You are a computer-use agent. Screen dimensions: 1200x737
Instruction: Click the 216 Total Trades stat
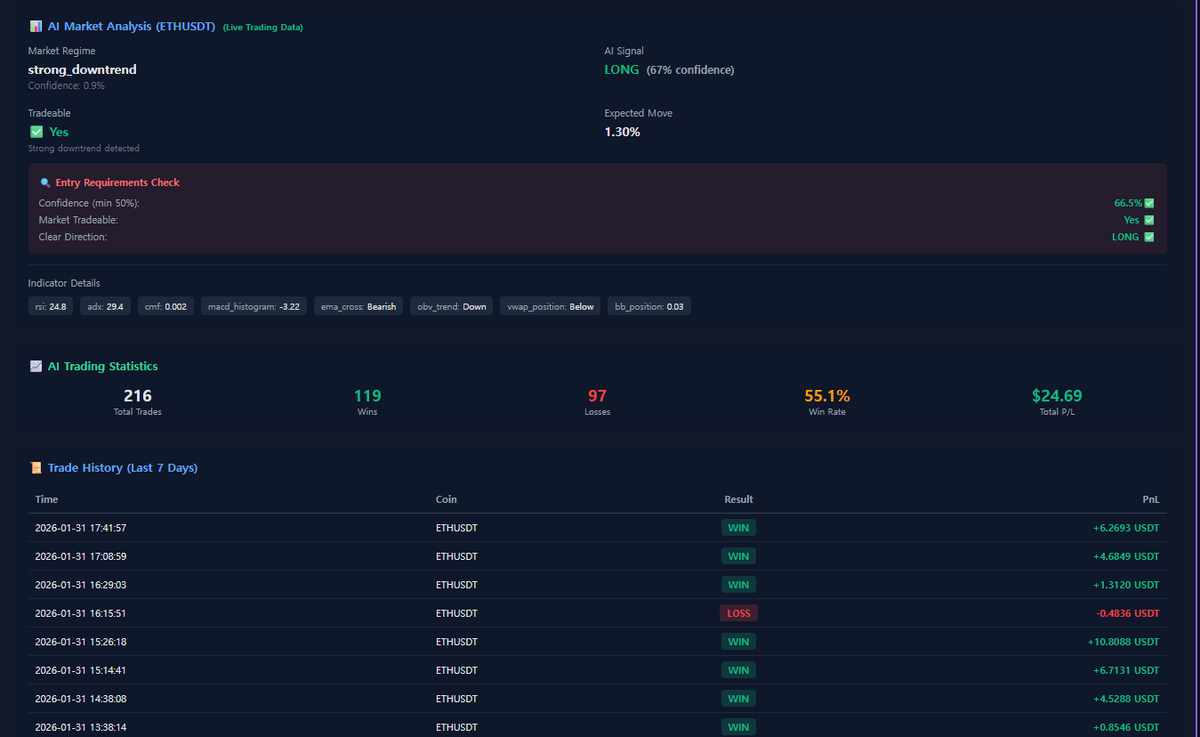click(x=138, y=401)
